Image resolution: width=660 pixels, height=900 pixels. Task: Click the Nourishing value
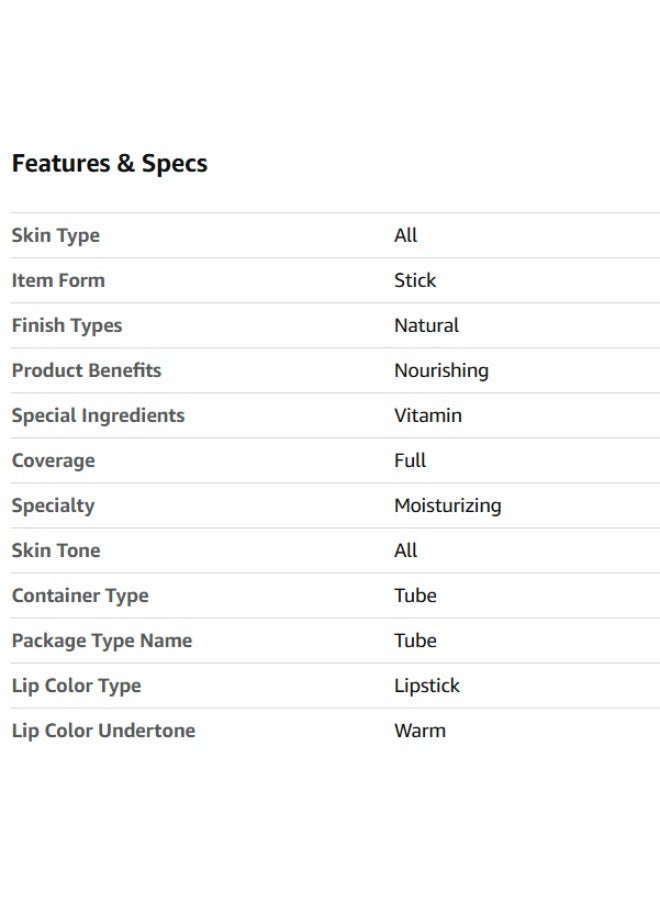pyautogui.click(x=441, y=371)
